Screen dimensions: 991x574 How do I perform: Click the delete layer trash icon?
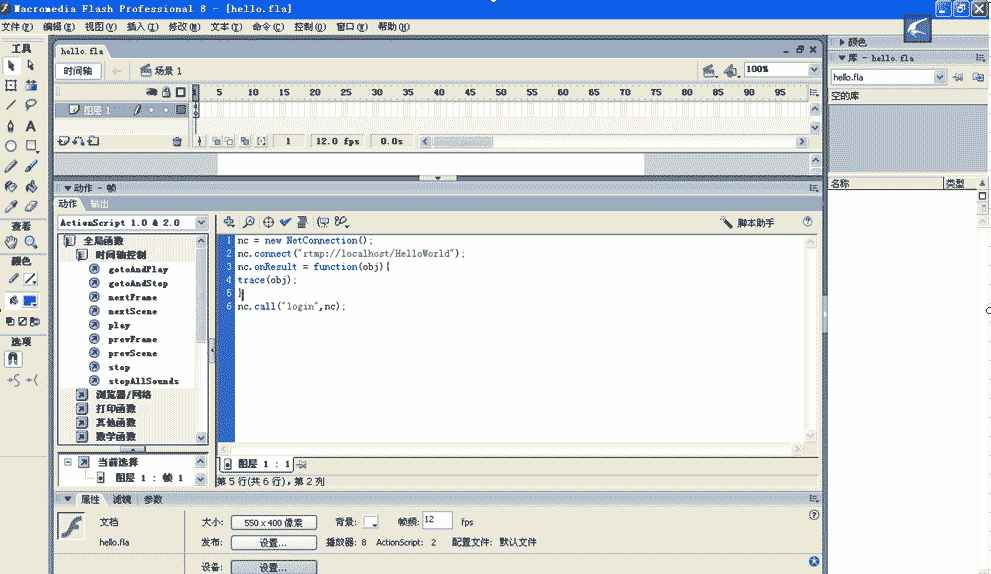[177, 142]
